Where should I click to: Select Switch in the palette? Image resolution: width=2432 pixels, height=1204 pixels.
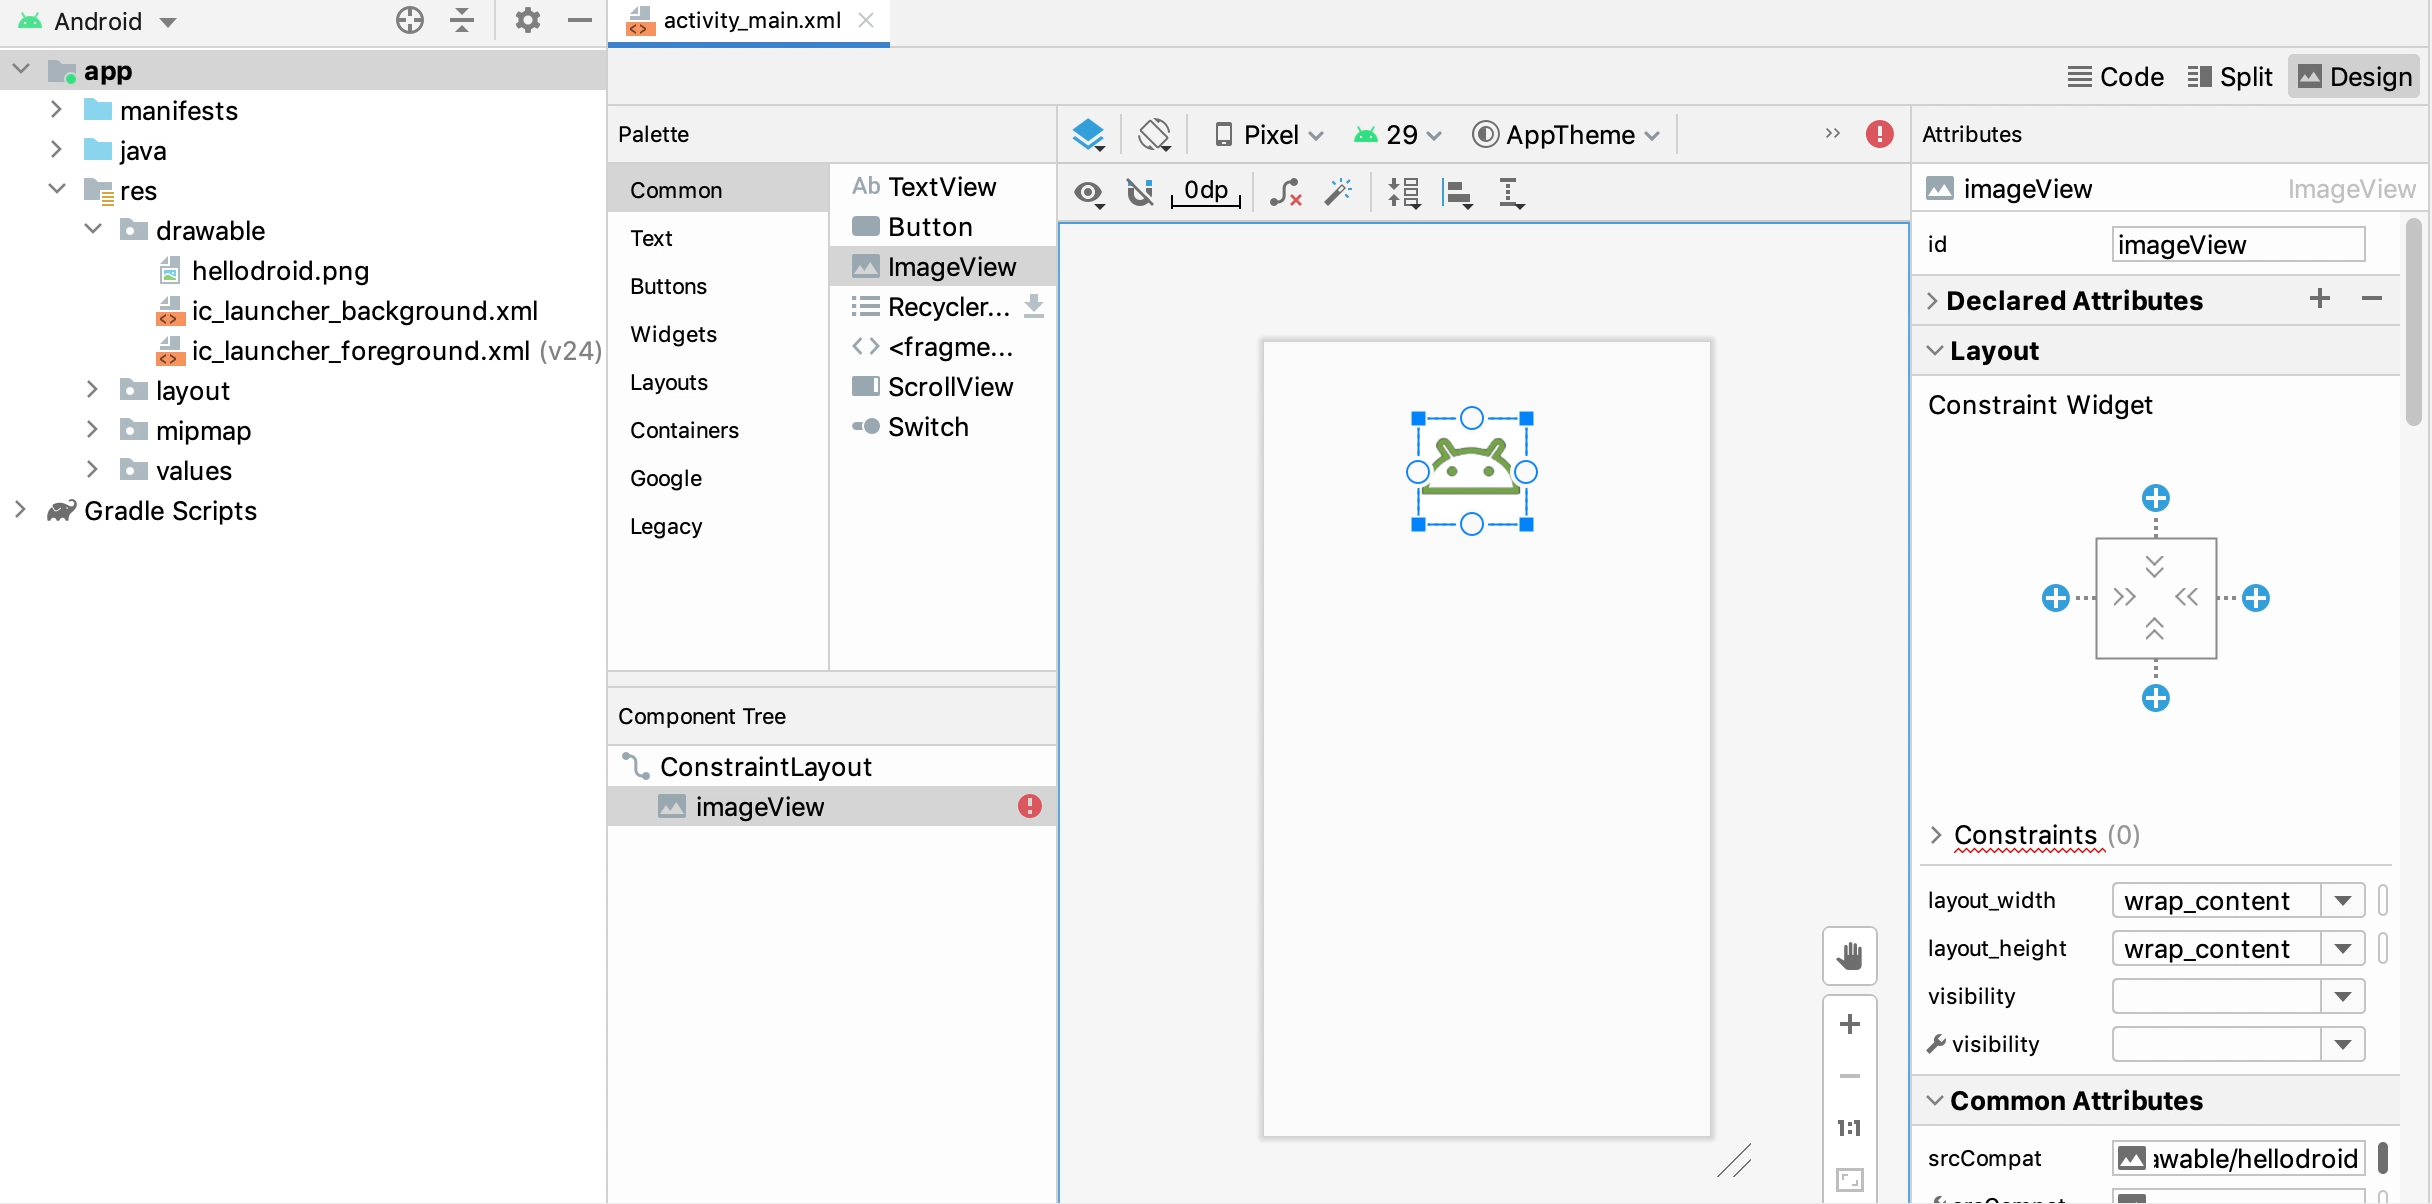942,427
